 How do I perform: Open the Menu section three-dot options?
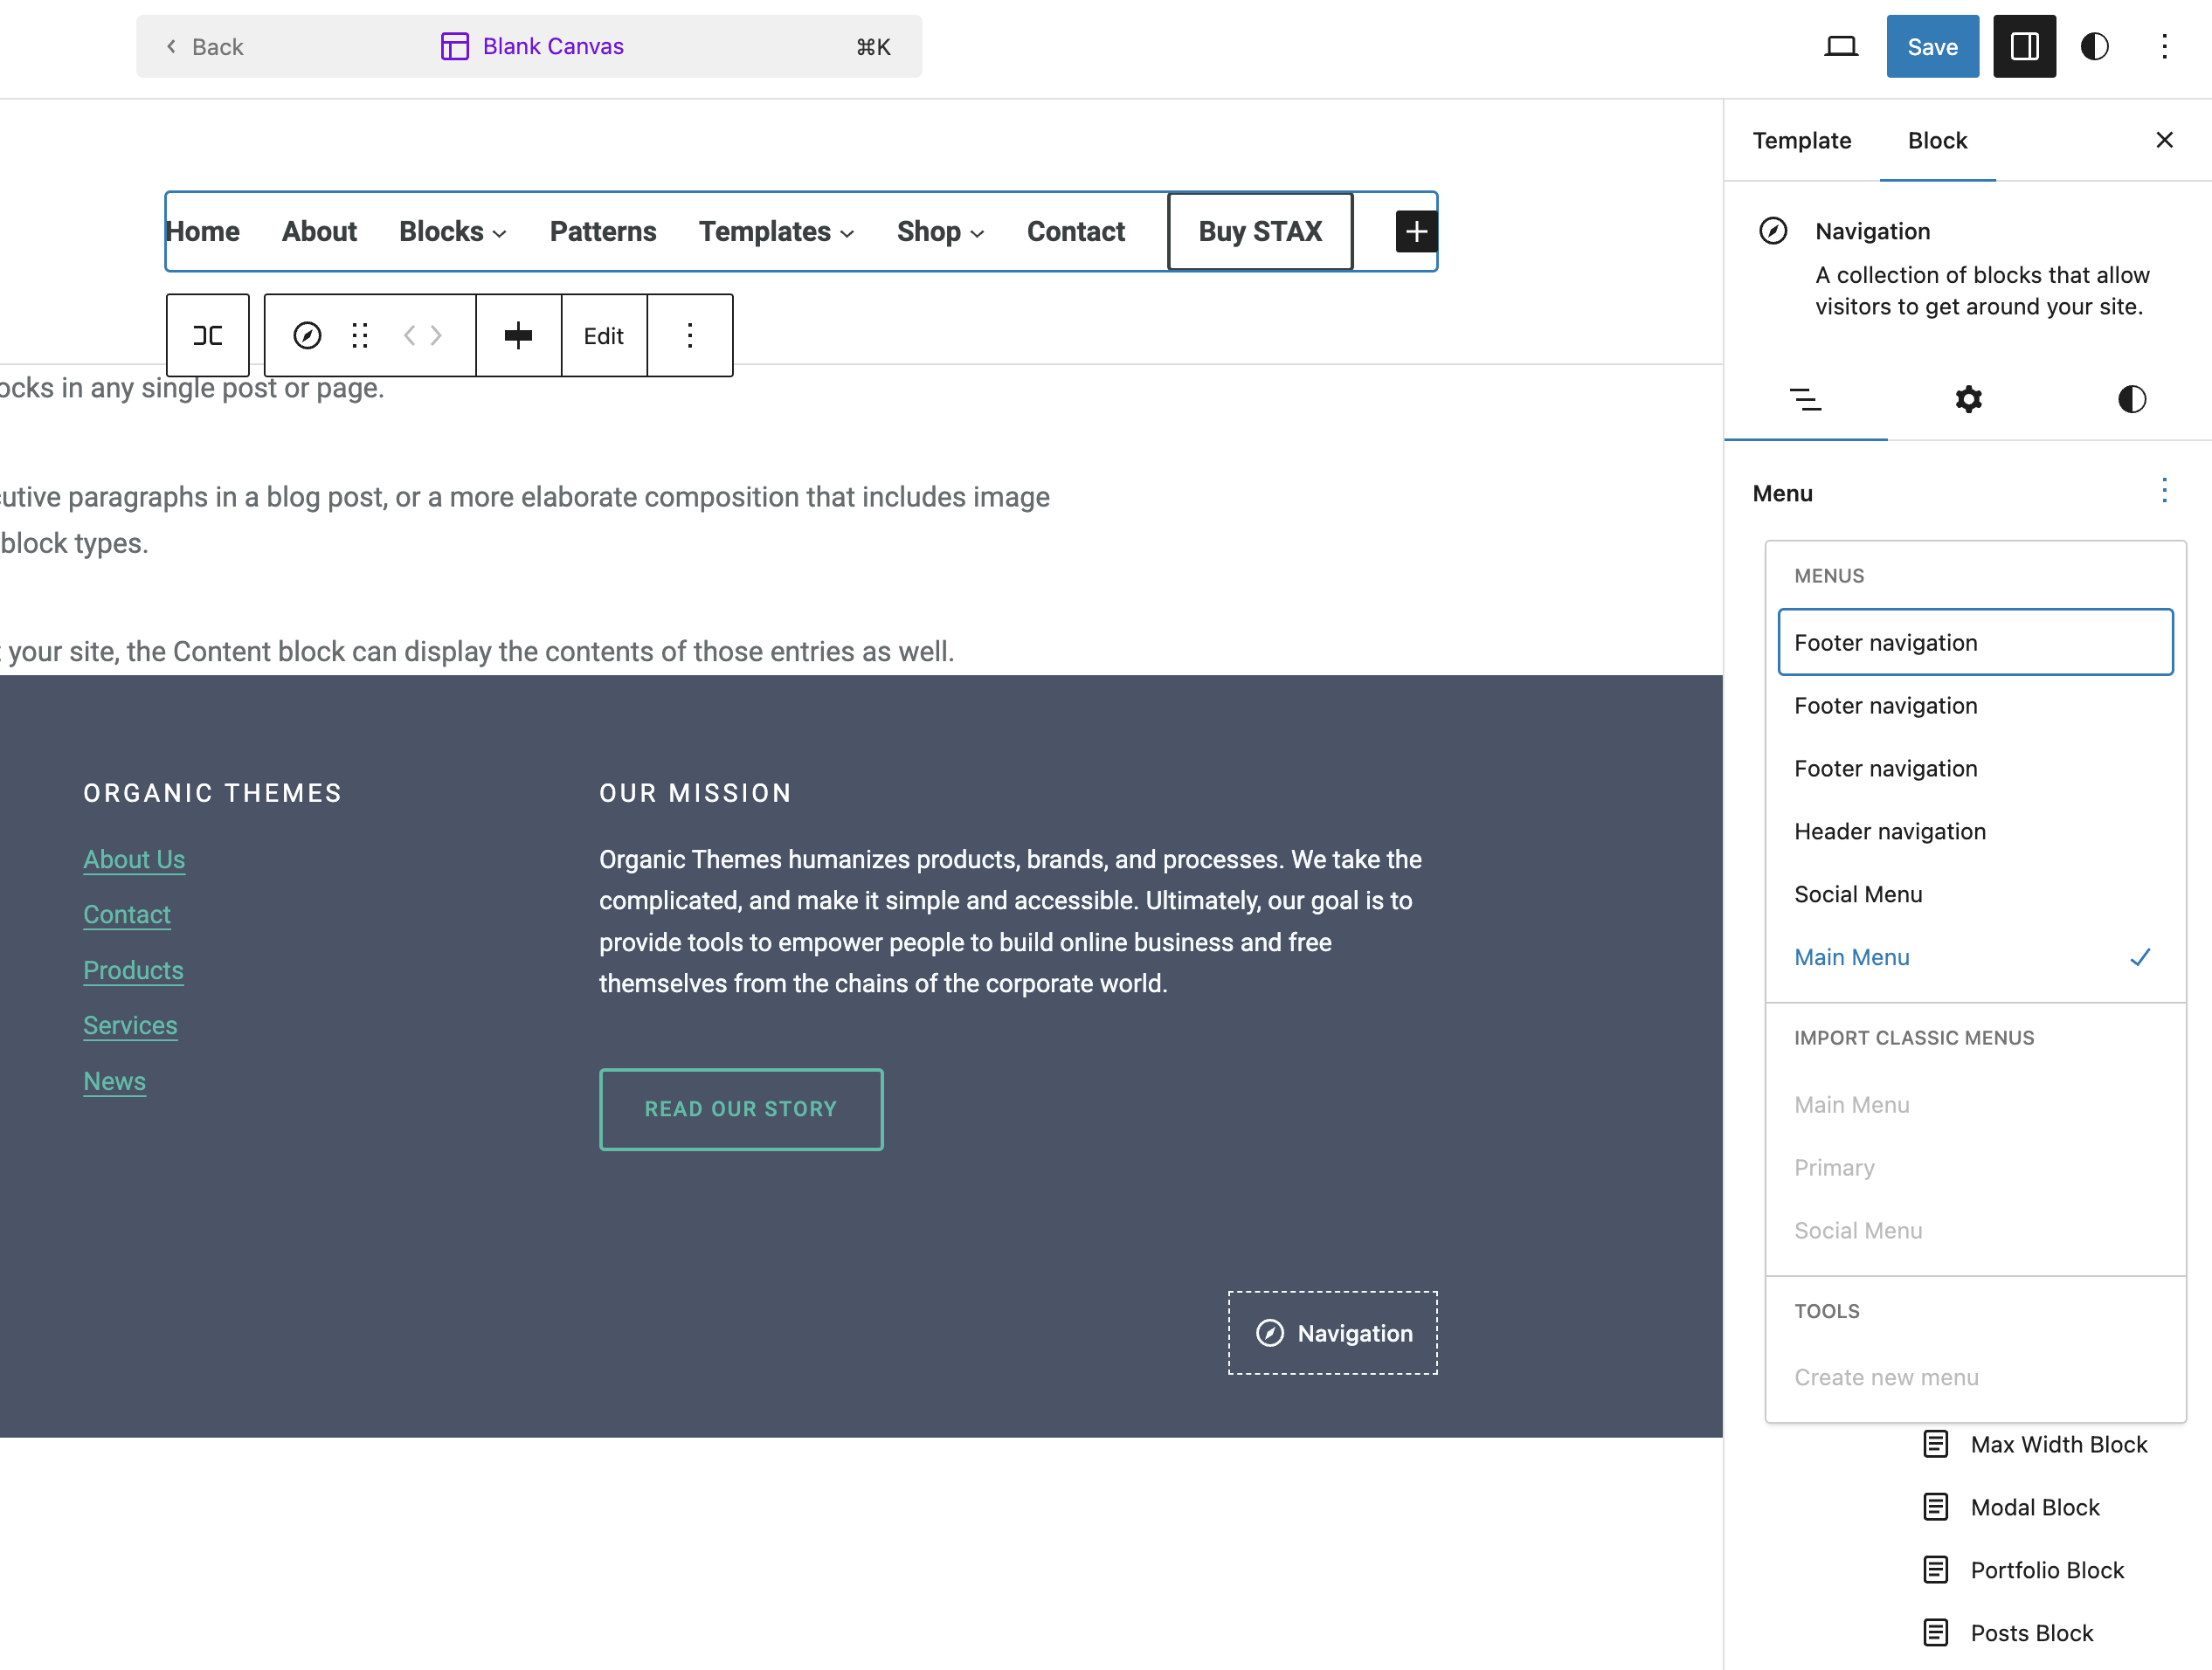click(2164, 491)
